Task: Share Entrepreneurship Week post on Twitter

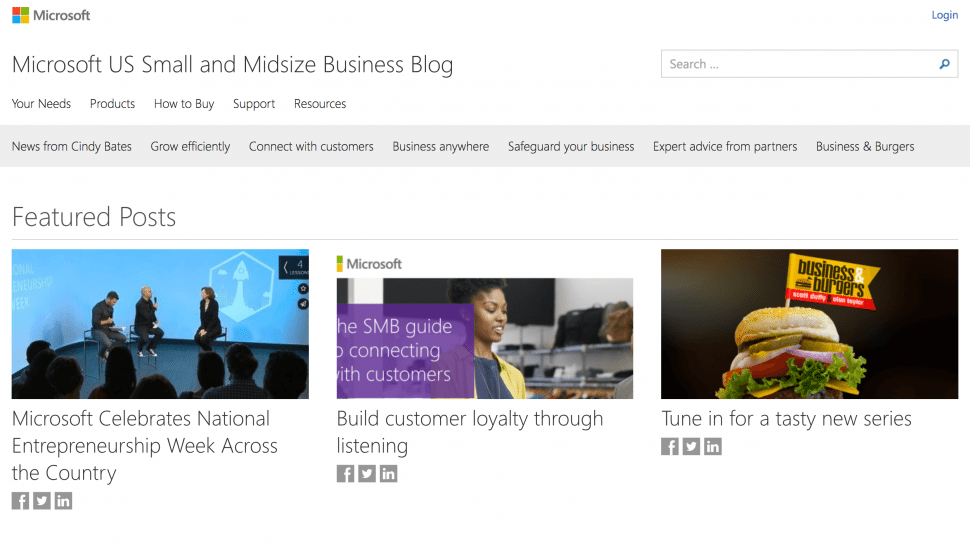Action: coord(41,501)
